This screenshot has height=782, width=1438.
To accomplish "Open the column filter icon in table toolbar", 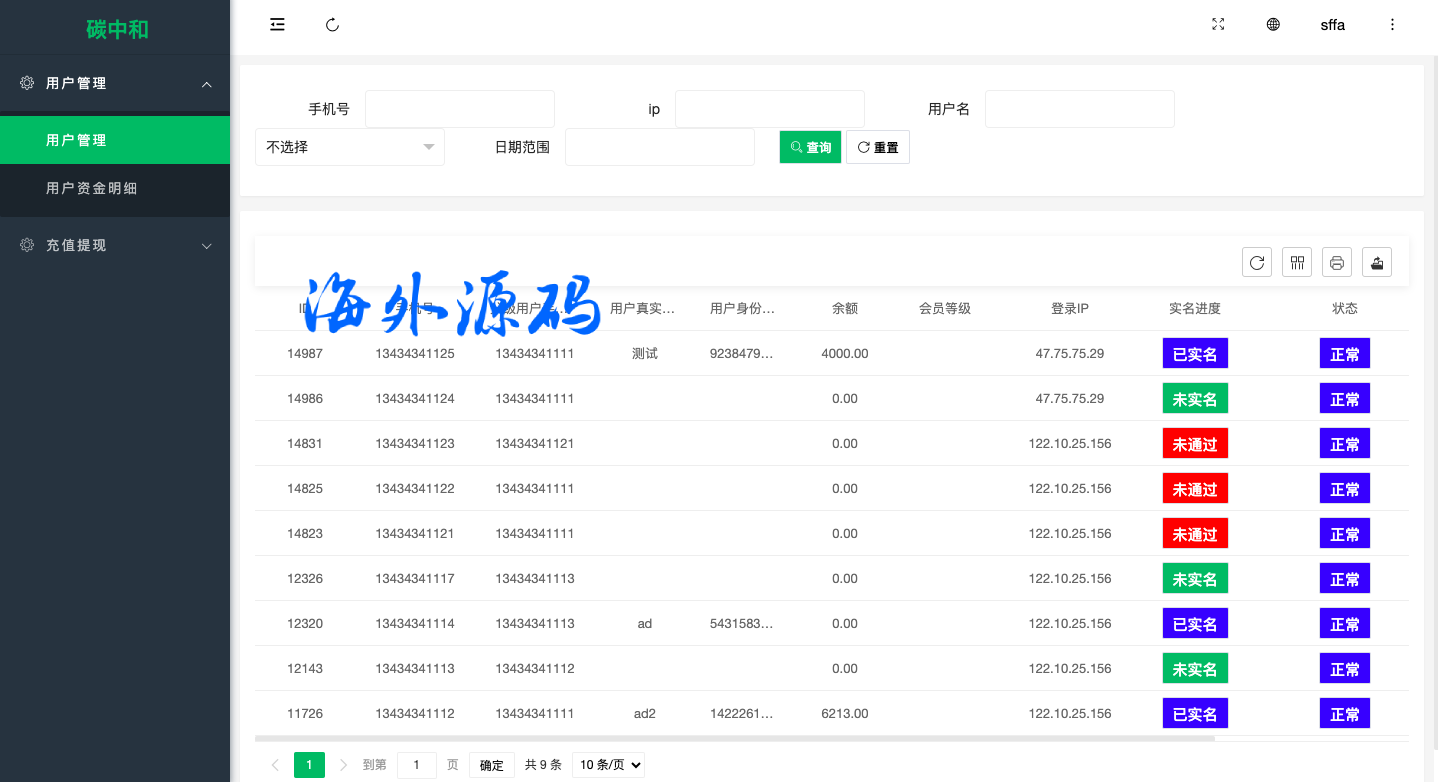I will [x=1297, y=263].
